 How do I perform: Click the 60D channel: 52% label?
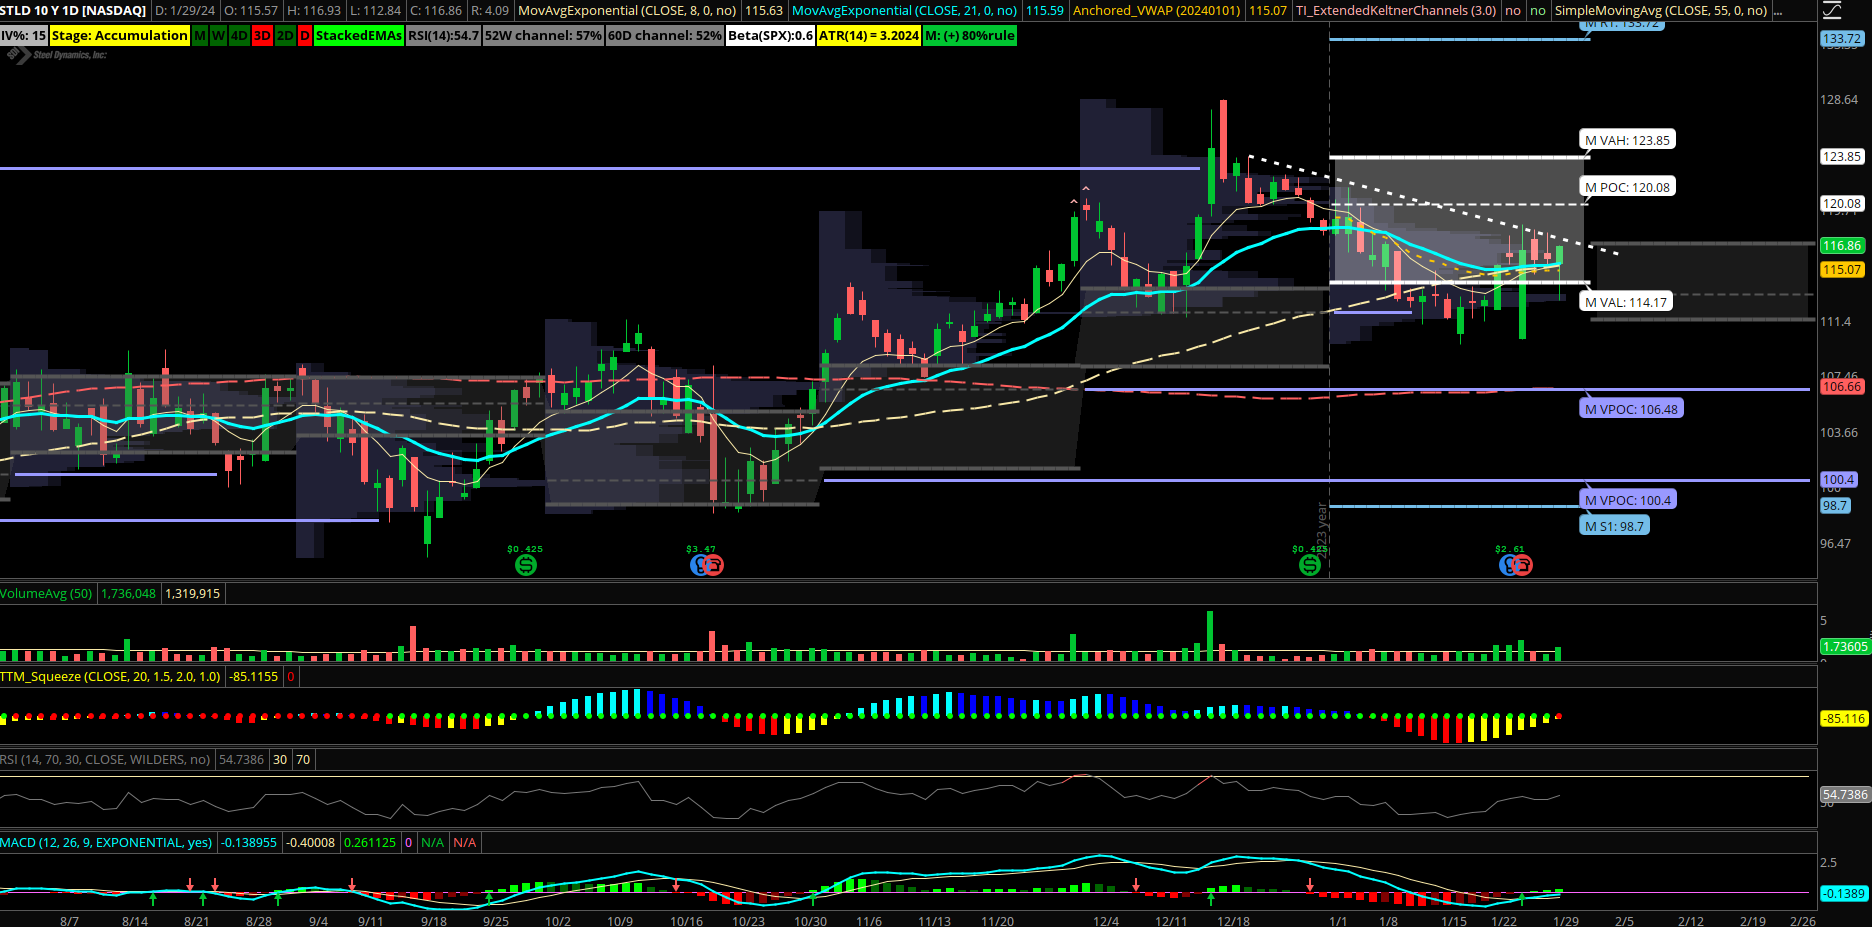pos(665,35)
